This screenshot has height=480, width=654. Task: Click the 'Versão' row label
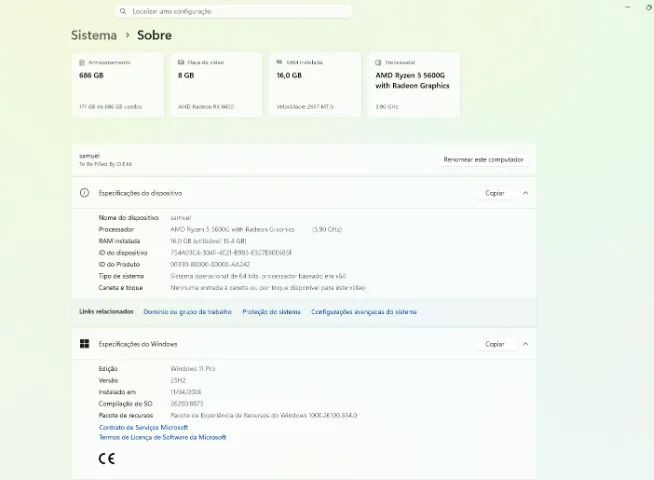tap(108, 380)
